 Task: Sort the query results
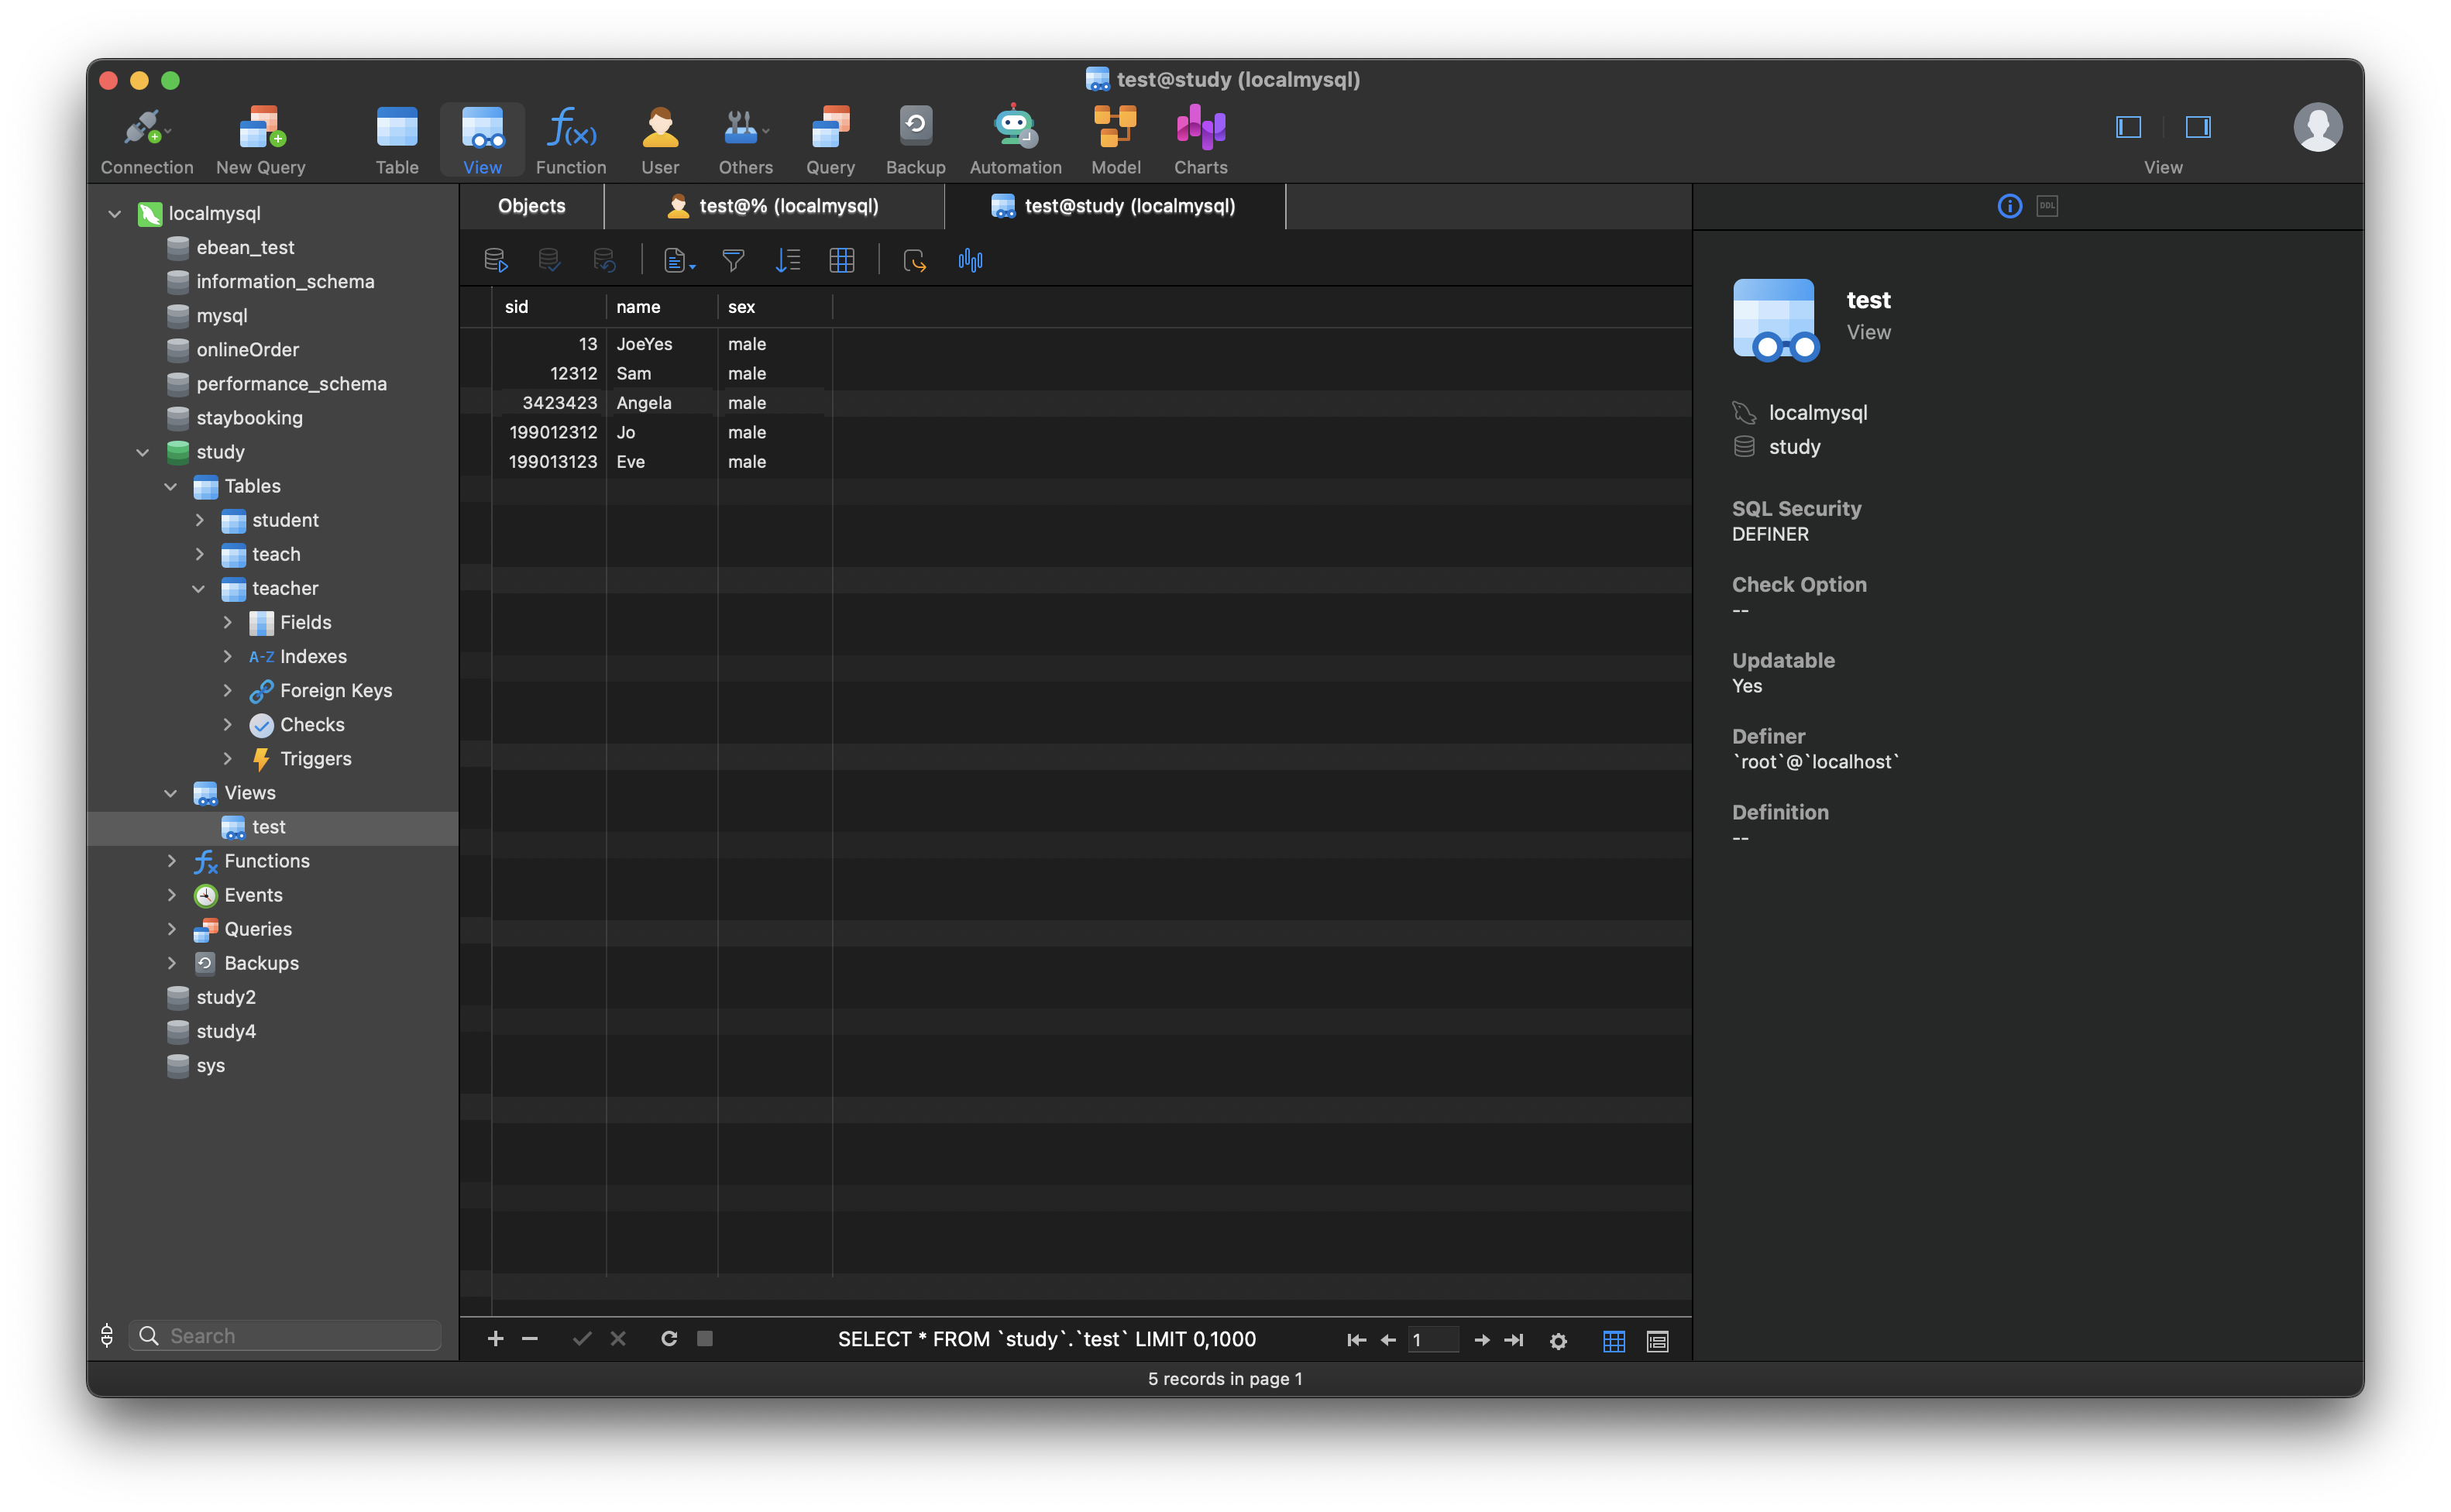tap(788, 260)
